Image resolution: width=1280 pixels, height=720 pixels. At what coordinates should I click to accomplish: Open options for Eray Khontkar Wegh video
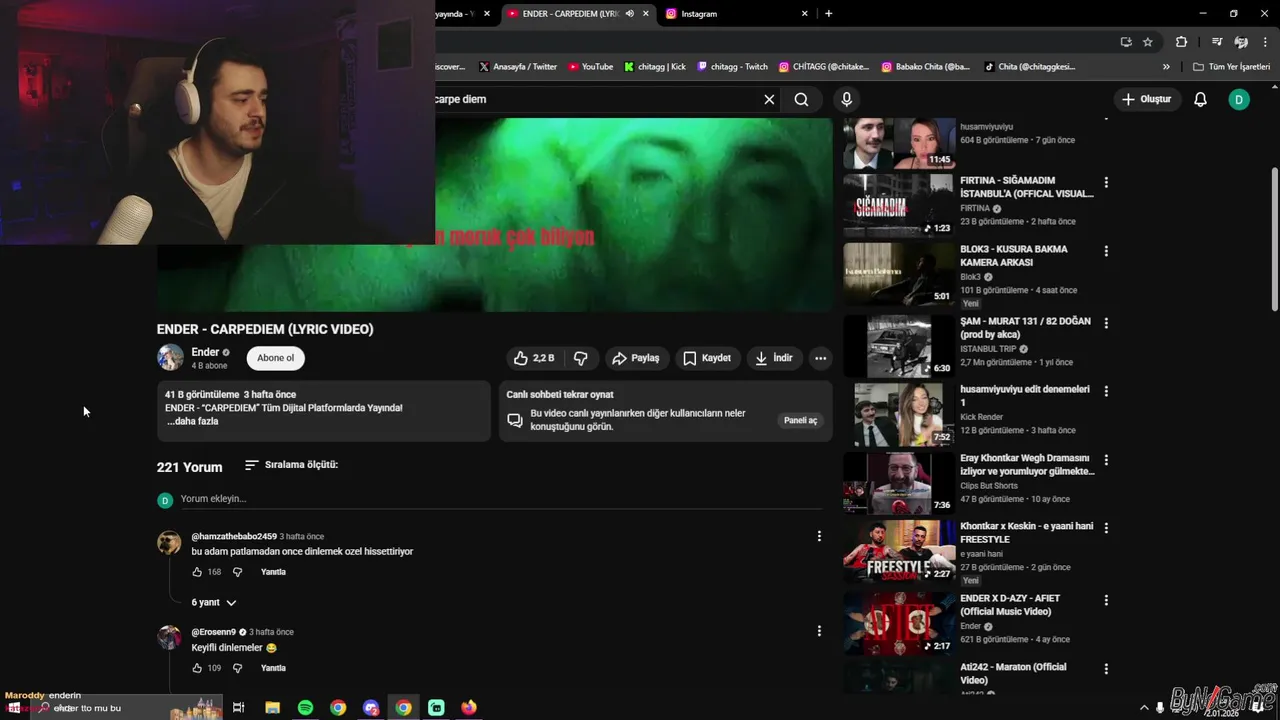[x=1106, y=460]
